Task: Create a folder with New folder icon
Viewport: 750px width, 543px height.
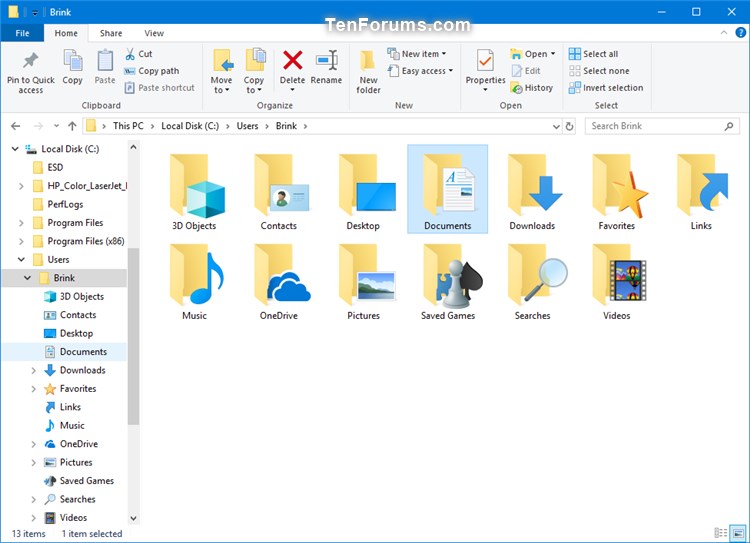Action: (x=368, y=70)
